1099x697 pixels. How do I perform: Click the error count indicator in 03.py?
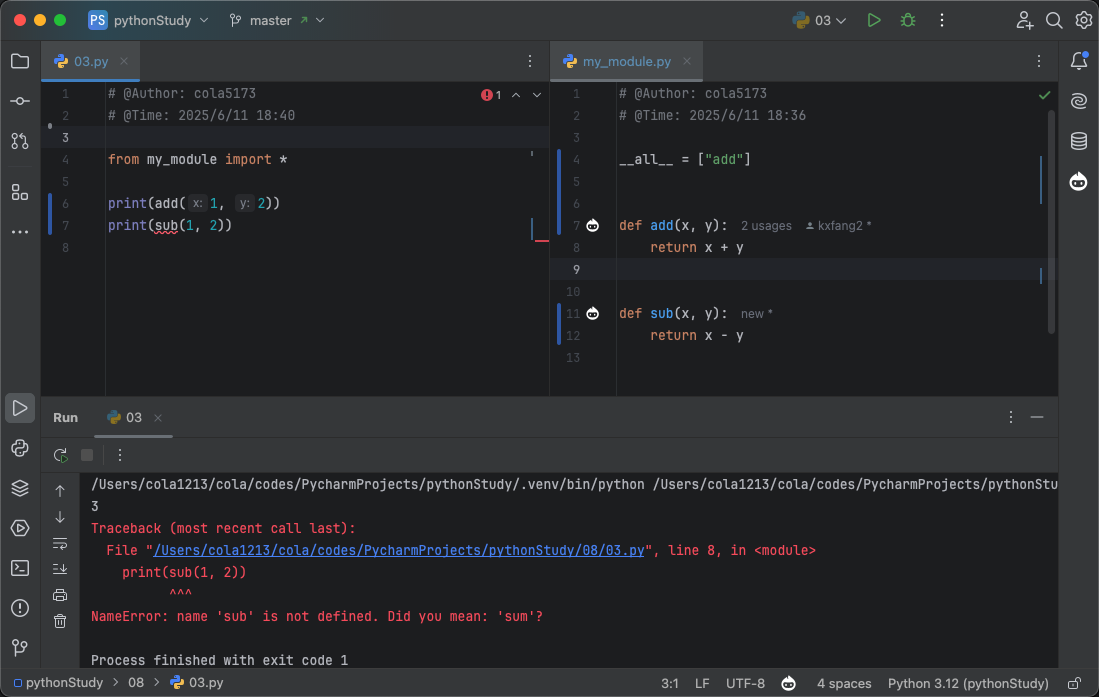[x=491, y=95]
